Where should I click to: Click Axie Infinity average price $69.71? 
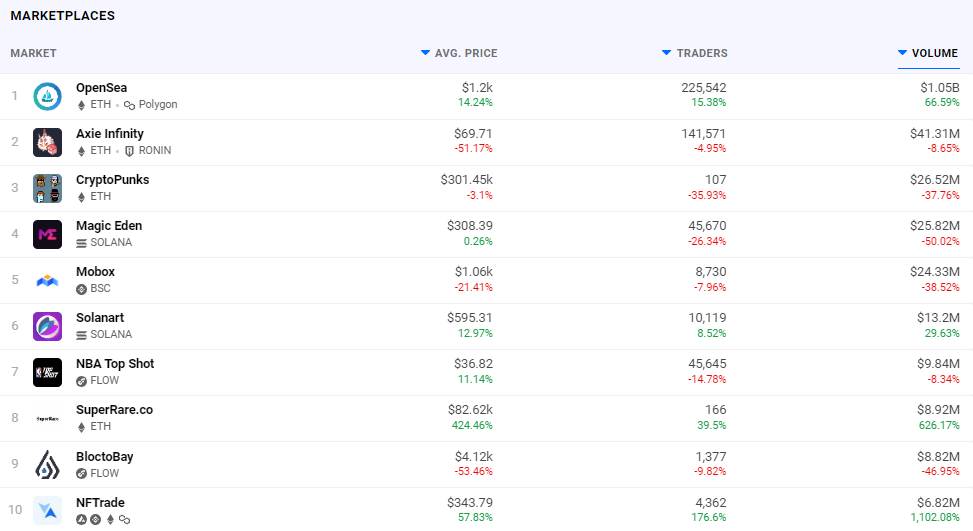pyautogui.click(x=473, y=133)
